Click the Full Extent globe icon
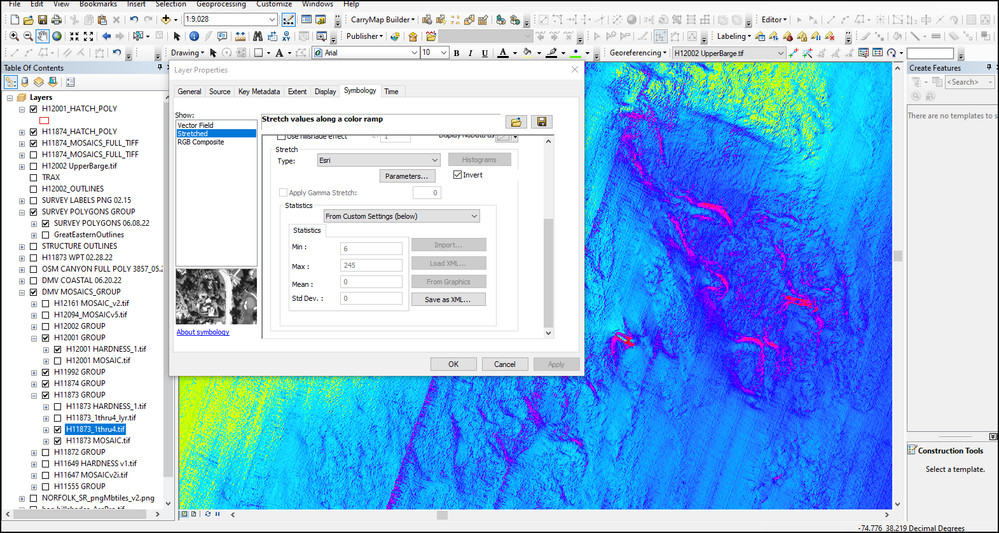This screenshot has width=999, height=533. pyautogui.click(x=58, y=36)
